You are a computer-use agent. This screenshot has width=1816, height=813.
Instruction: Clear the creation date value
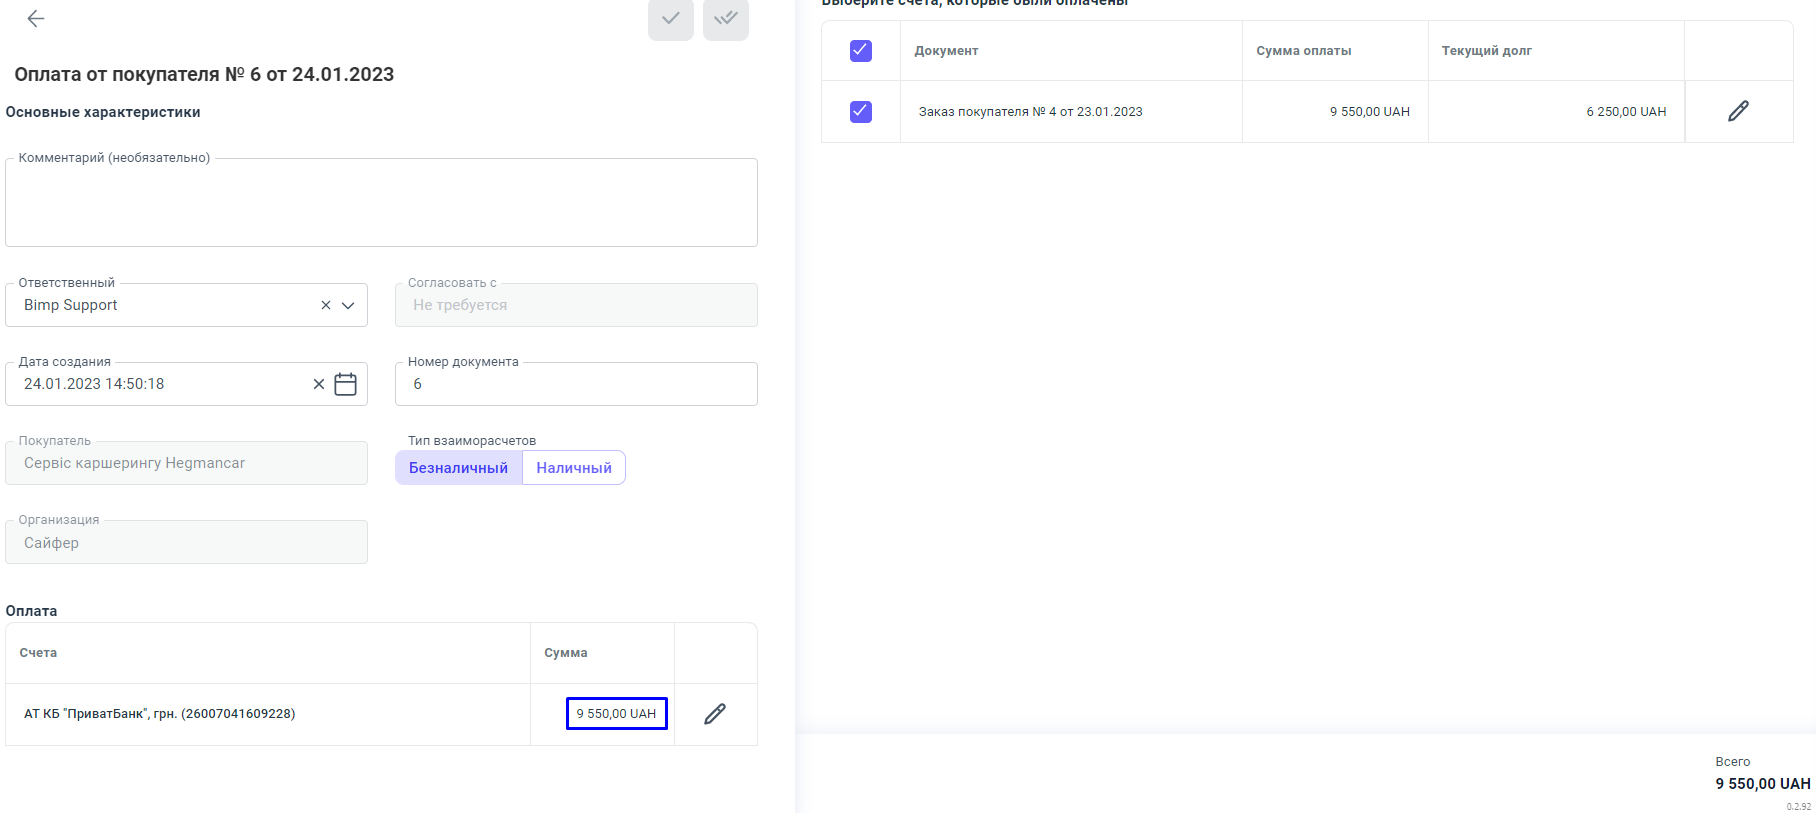319,384
